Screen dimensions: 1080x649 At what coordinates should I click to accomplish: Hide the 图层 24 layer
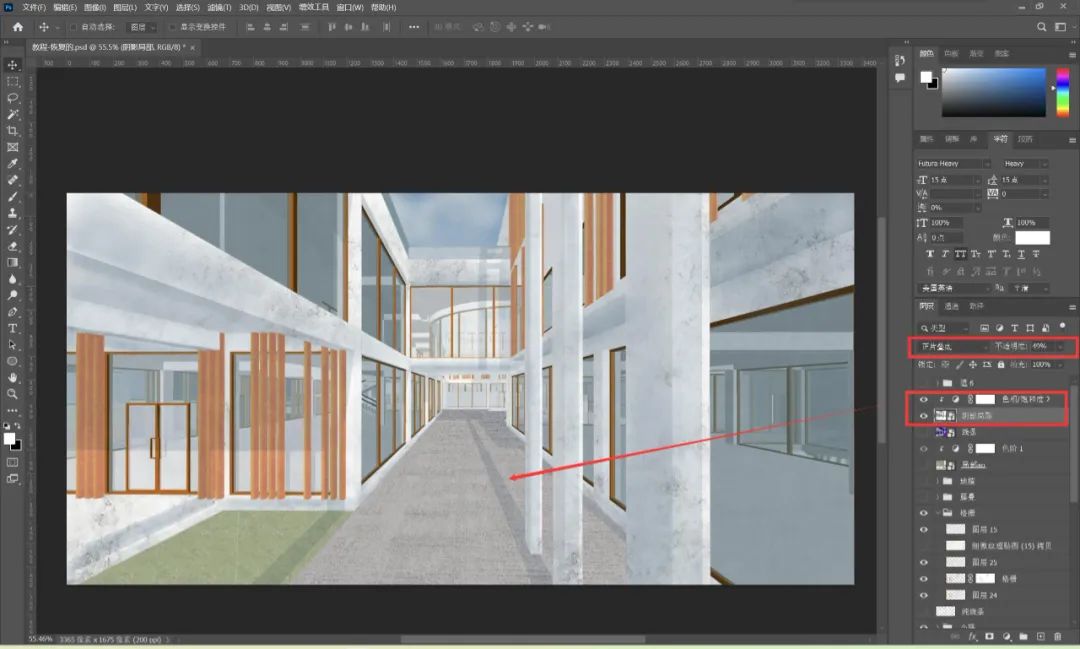(x=924, y=595)
